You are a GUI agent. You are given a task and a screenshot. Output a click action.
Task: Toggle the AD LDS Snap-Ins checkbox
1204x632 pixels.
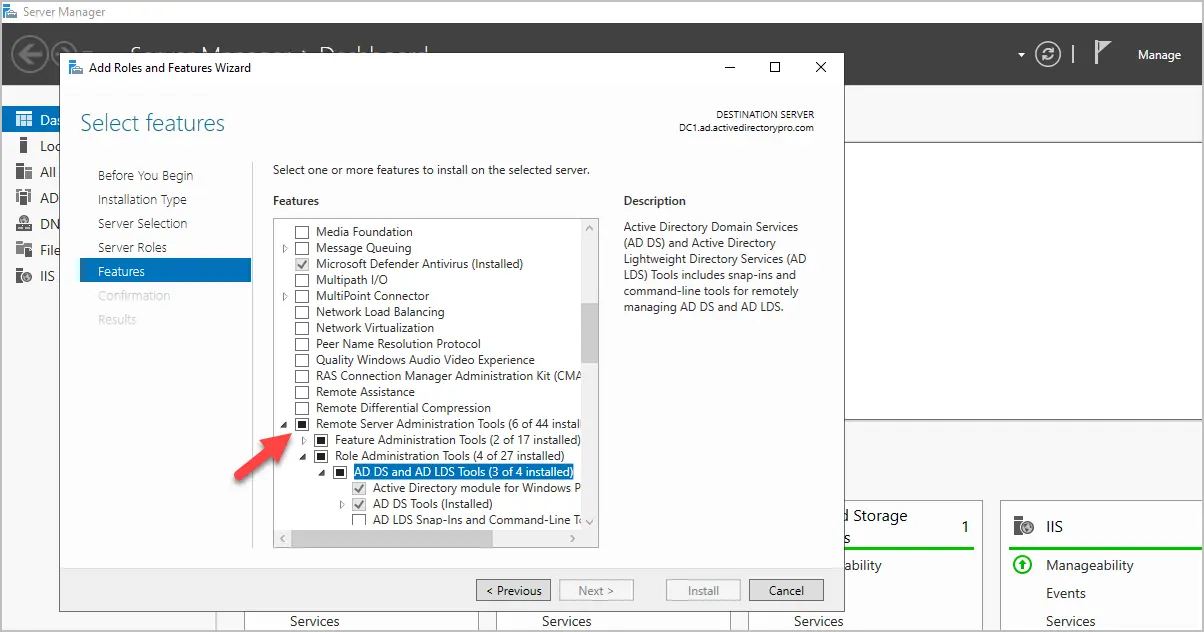click(x=359, y=520)
